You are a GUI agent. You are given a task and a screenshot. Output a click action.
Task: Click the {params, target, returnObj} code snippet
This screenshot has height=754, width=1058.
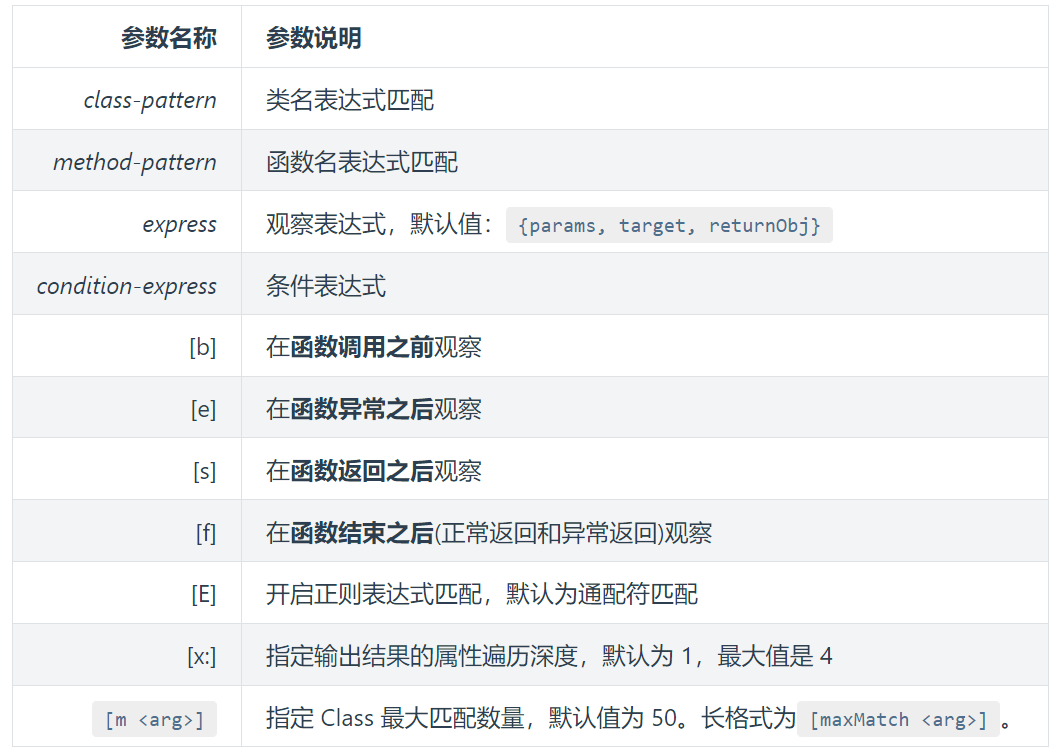point(669,225)
